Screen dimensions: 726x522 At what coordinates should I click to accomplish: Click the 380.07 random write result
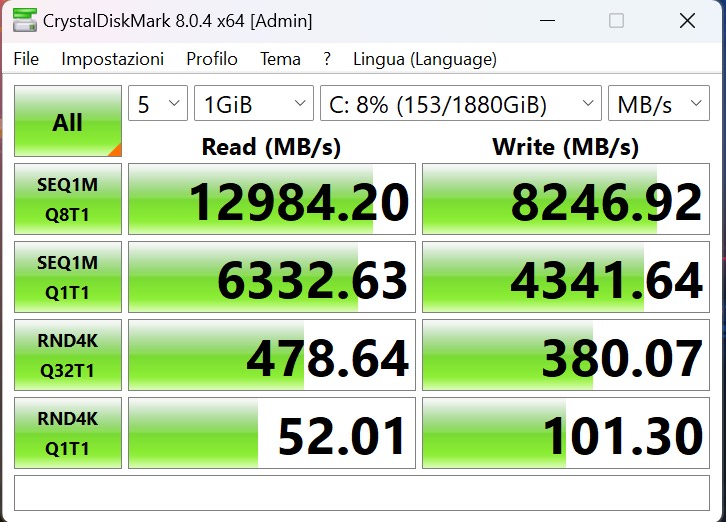[566, 355]
